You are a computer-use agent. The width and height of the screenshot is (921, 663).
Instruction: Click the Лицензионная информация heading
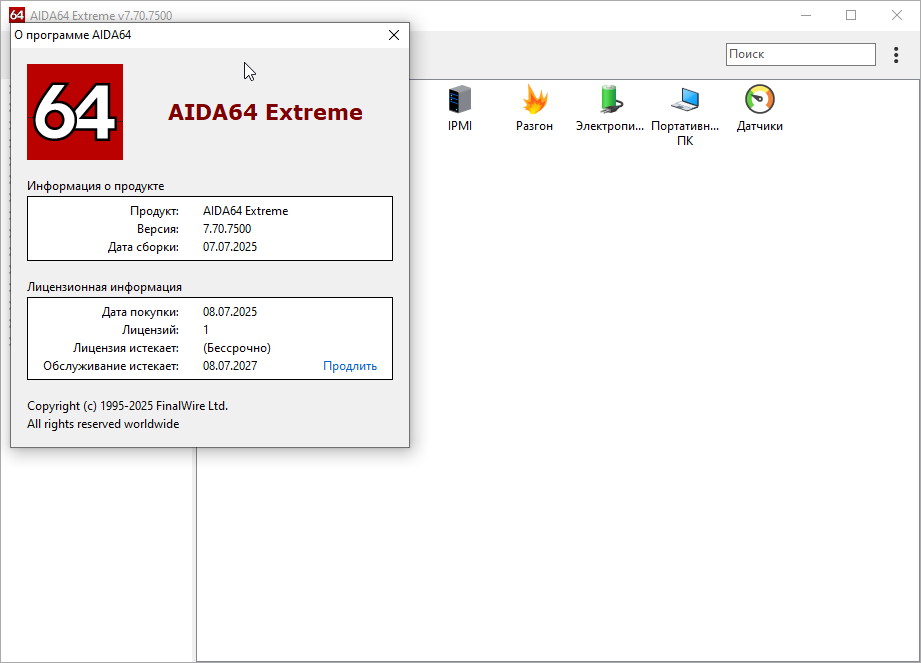[105, 287]
